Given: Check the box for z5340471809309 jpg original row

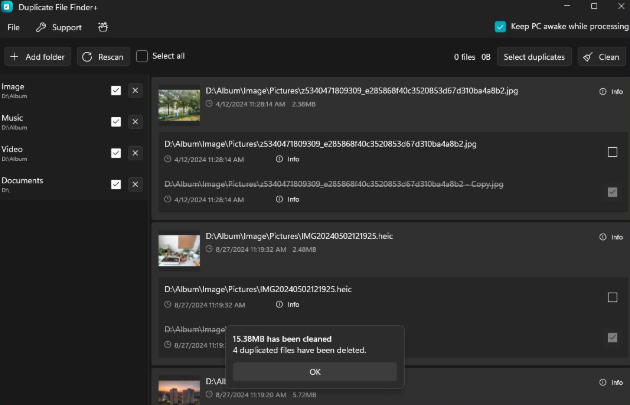Looking at the screenshot, I should point(612,152).
